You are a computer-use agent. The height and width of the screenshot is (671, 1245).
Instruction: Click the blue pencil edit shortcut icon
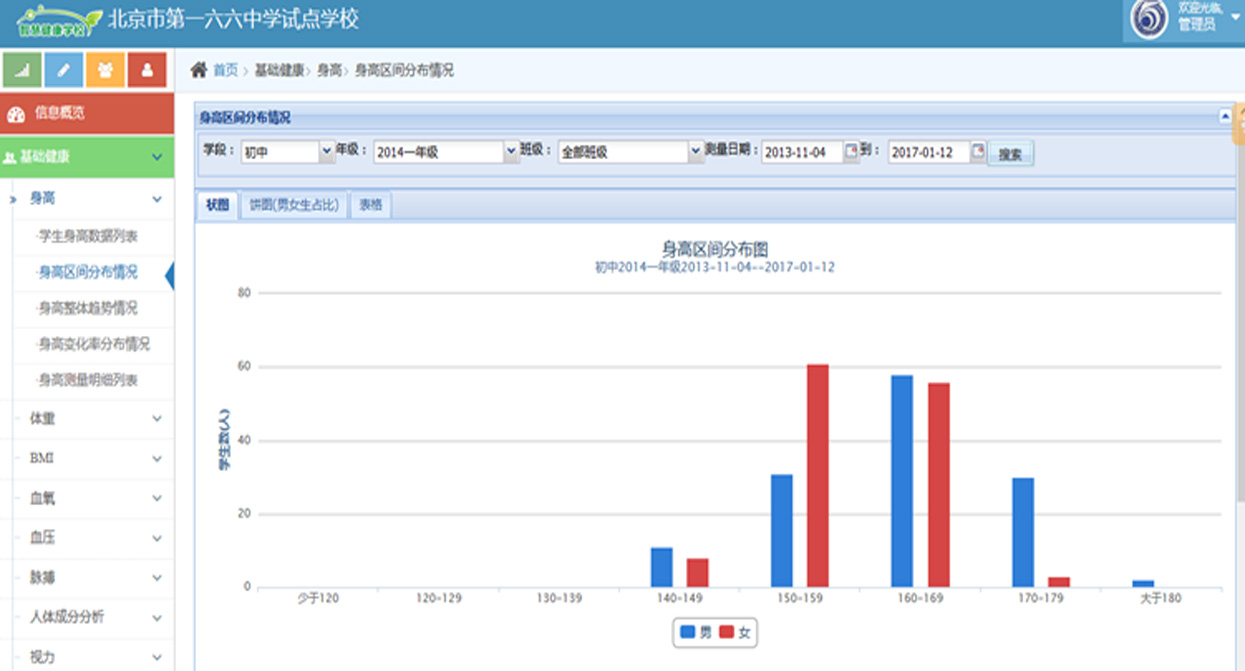64,70
